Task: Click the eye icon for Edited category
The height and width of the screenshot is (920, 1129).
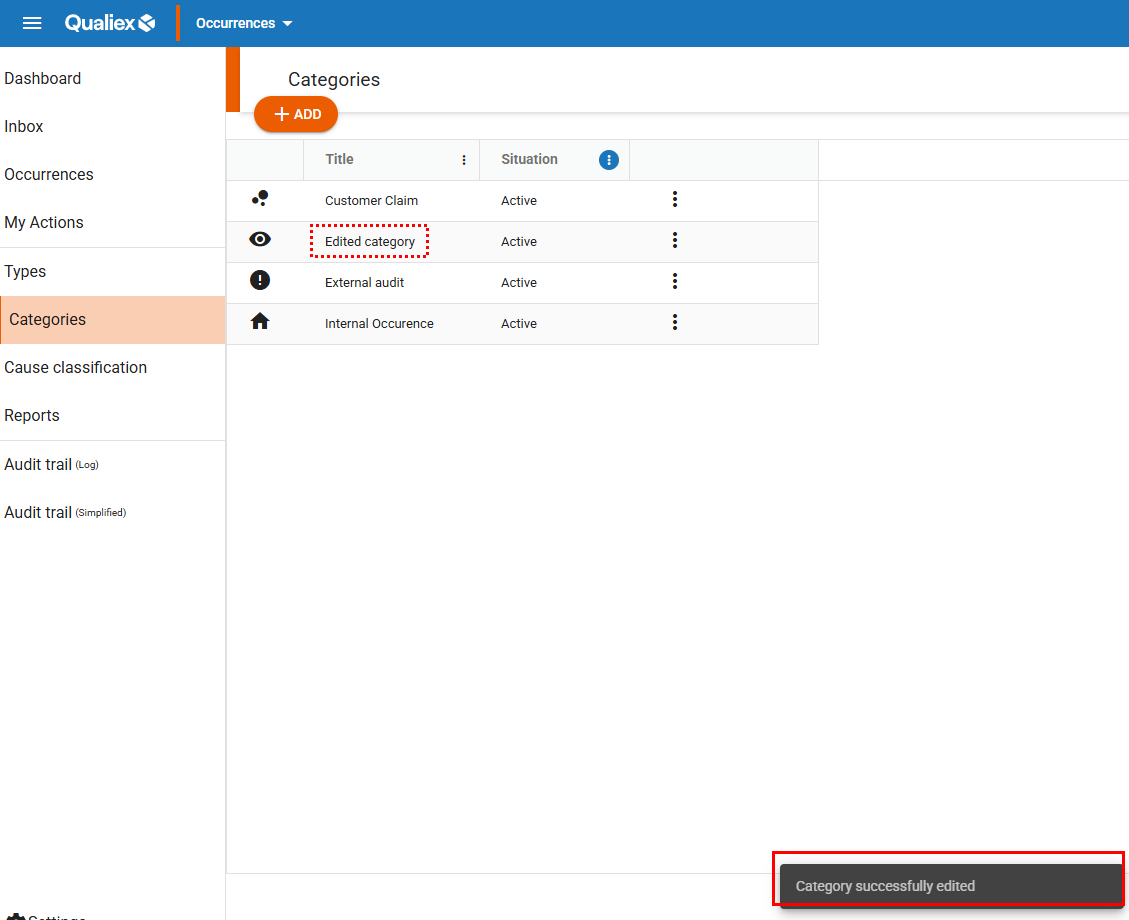Action: click(x=260, y=240)
